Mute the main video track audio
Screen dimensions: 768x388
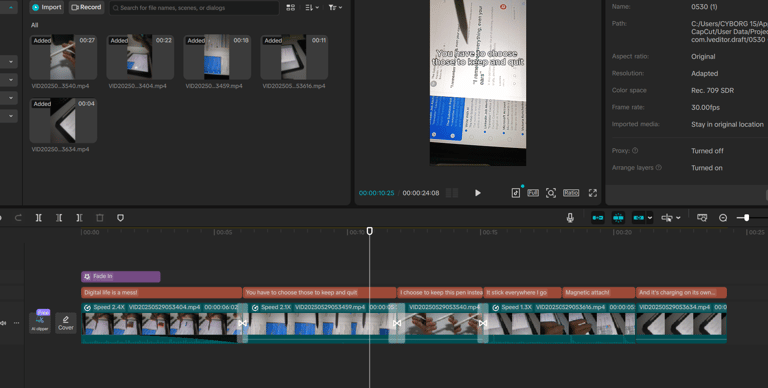tap(3, 323)
